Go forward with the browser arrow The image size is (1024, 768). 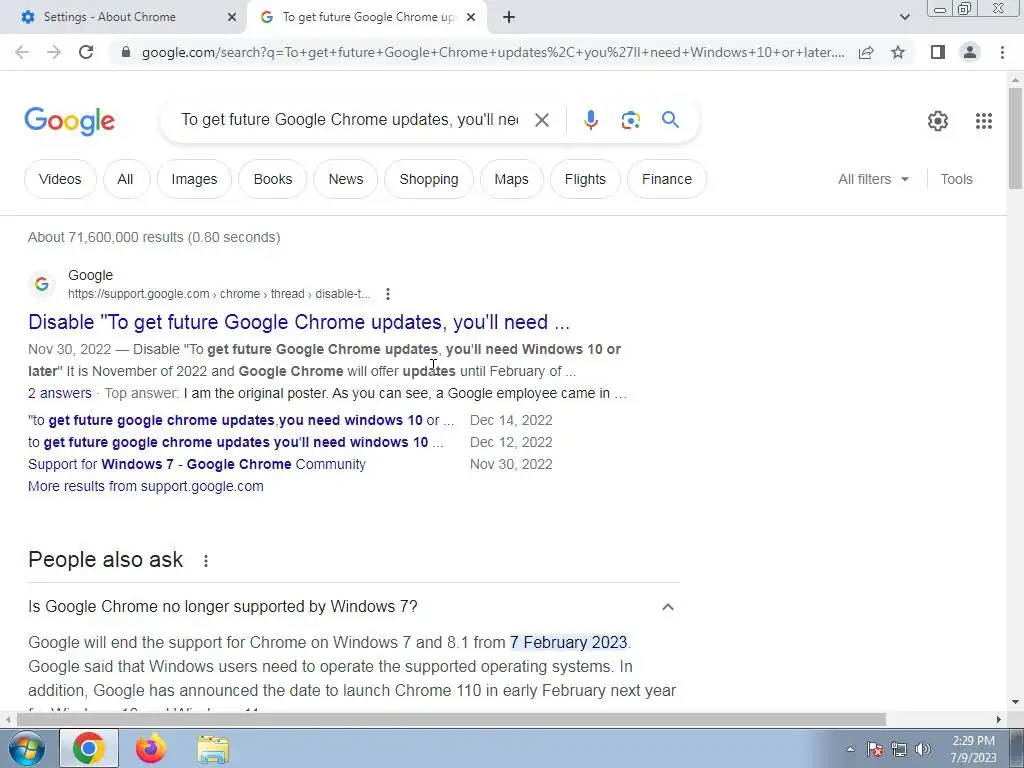point(54,52)
